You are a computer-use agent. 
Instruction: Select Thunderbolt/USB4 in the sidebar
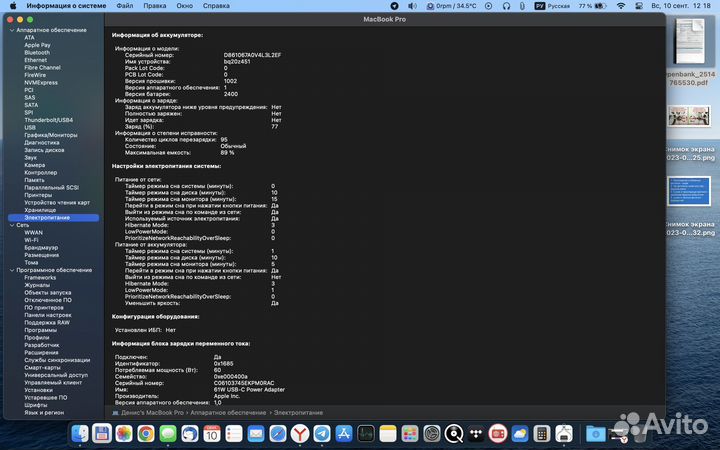49,120
